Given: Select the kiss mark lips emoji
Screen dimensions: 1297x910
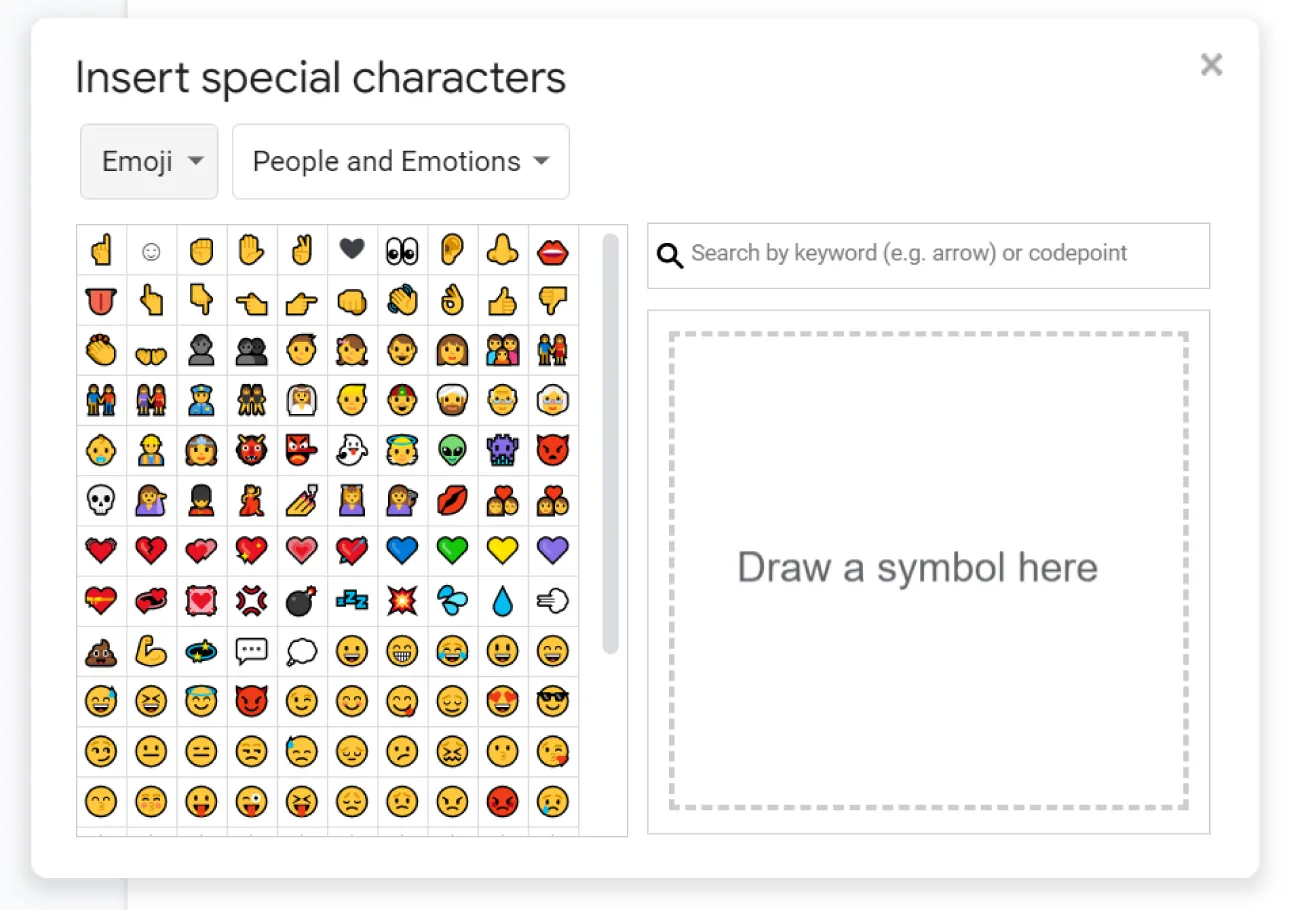Looking at the screenshot, I should 451,500.
